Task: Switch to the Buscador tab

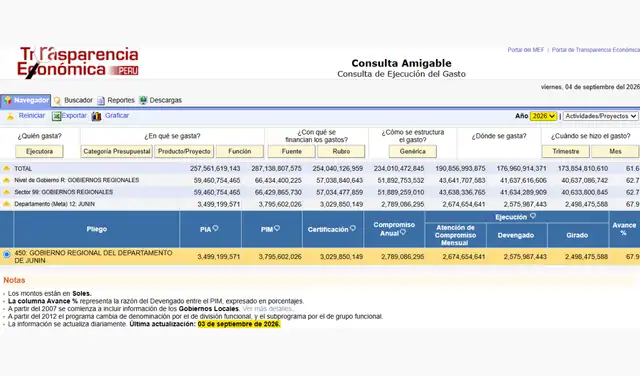Action: click(x=73, y=100)
